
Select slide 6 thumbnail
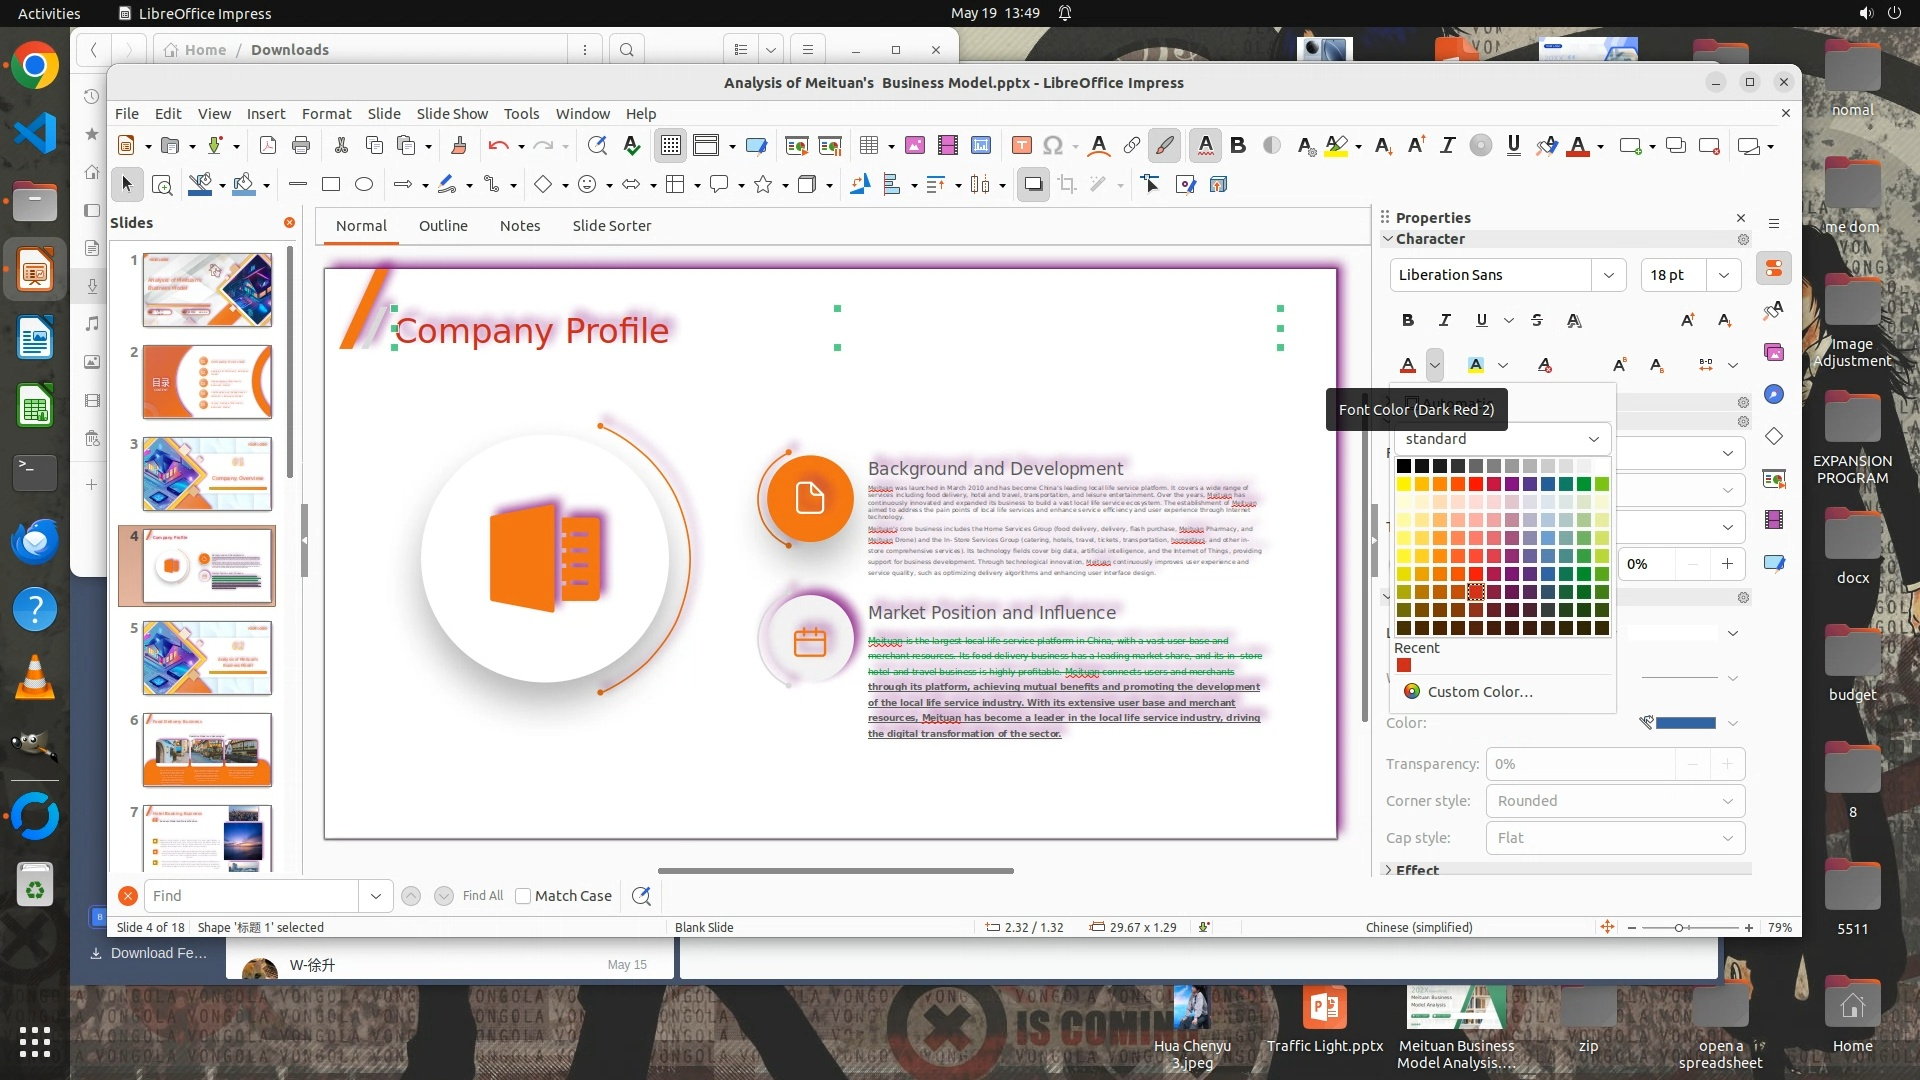tap(207, 750)
